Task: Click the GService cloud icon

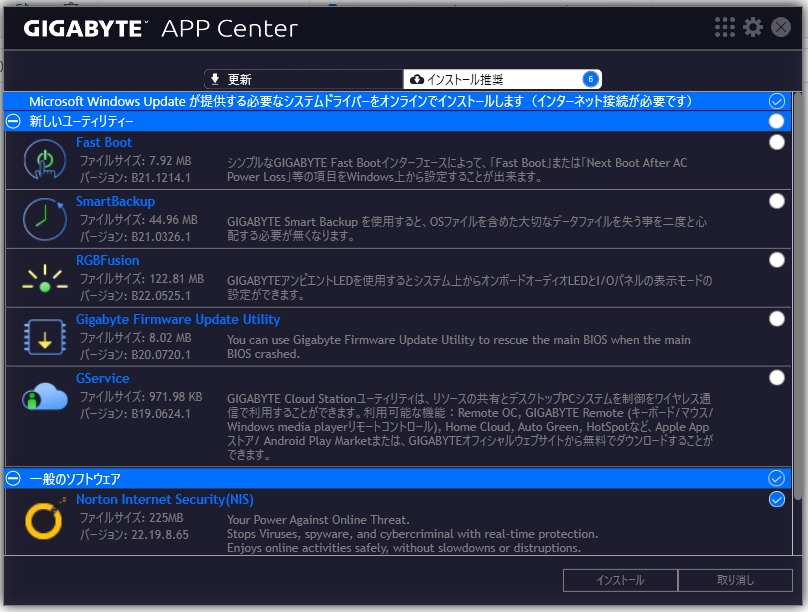Action: coord(45,396)
